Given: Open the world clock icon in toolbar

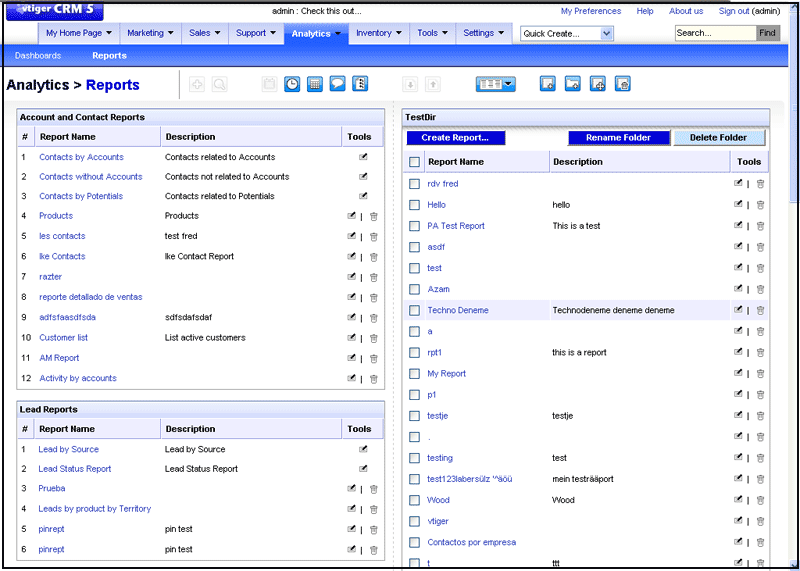Looking at the screenshot, I should 292,84.
